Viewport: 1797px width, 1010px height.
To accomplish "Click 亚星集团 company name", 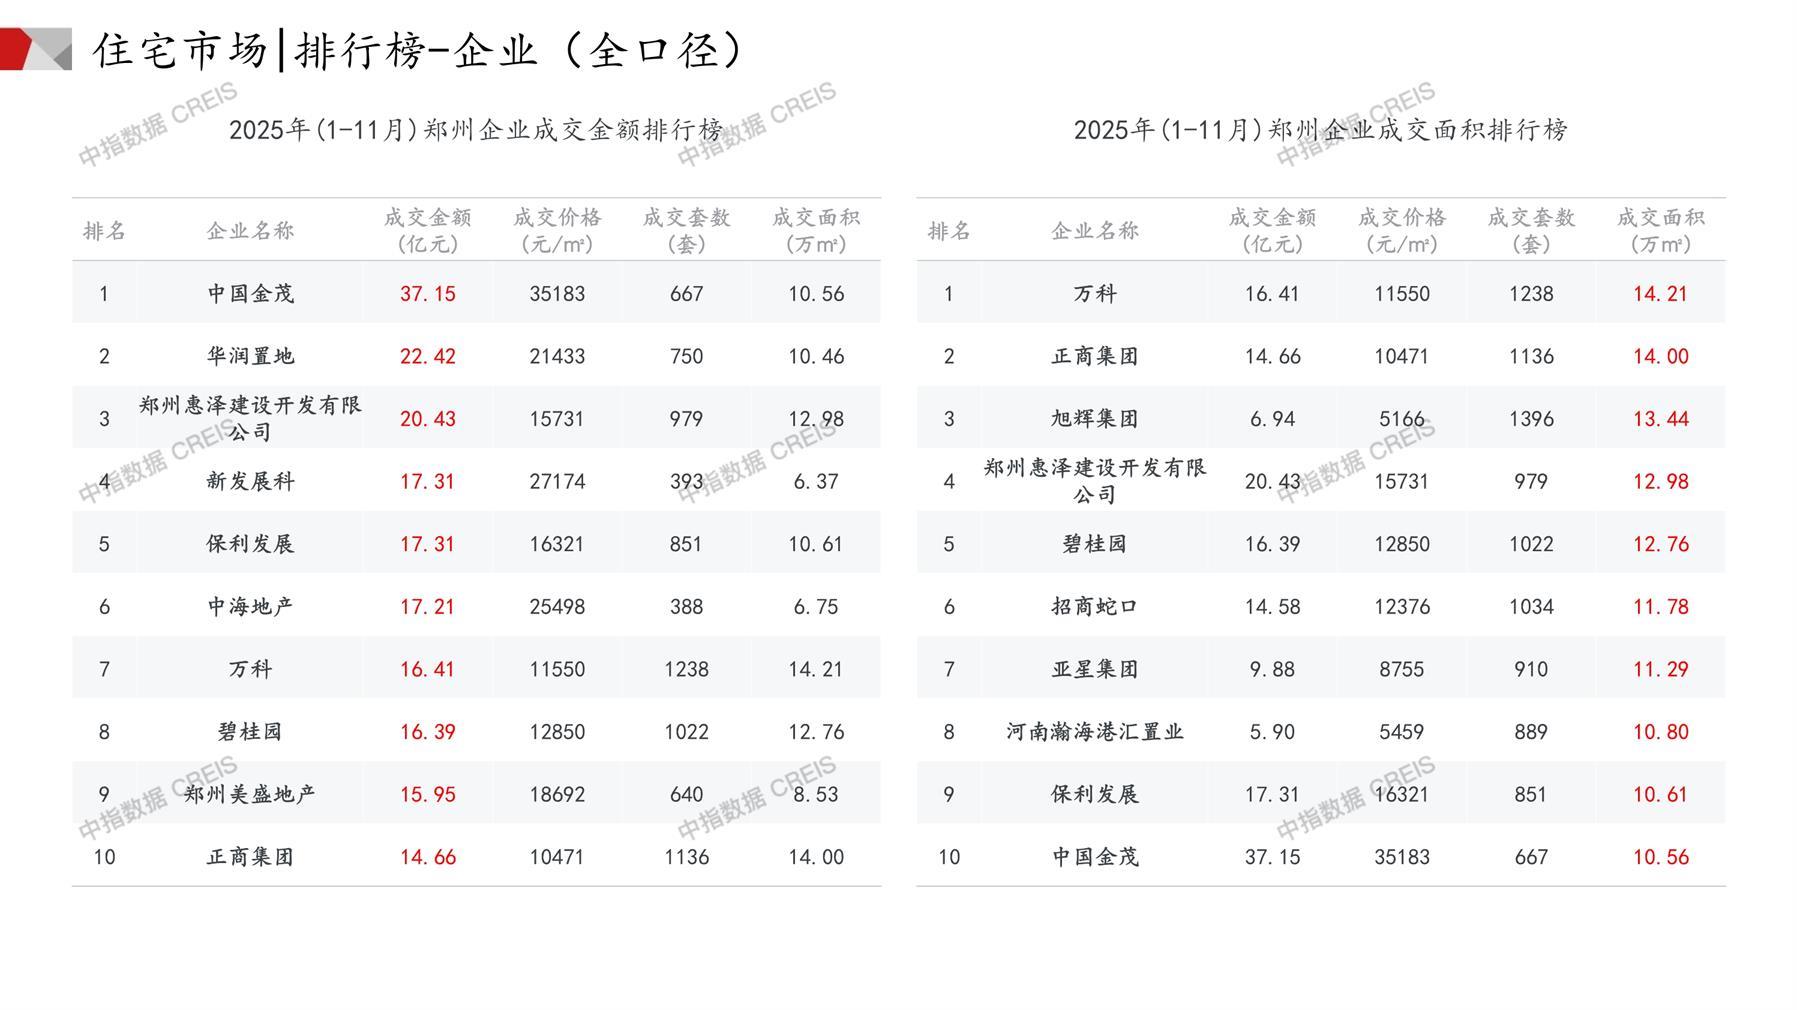I will point(1094,669).
